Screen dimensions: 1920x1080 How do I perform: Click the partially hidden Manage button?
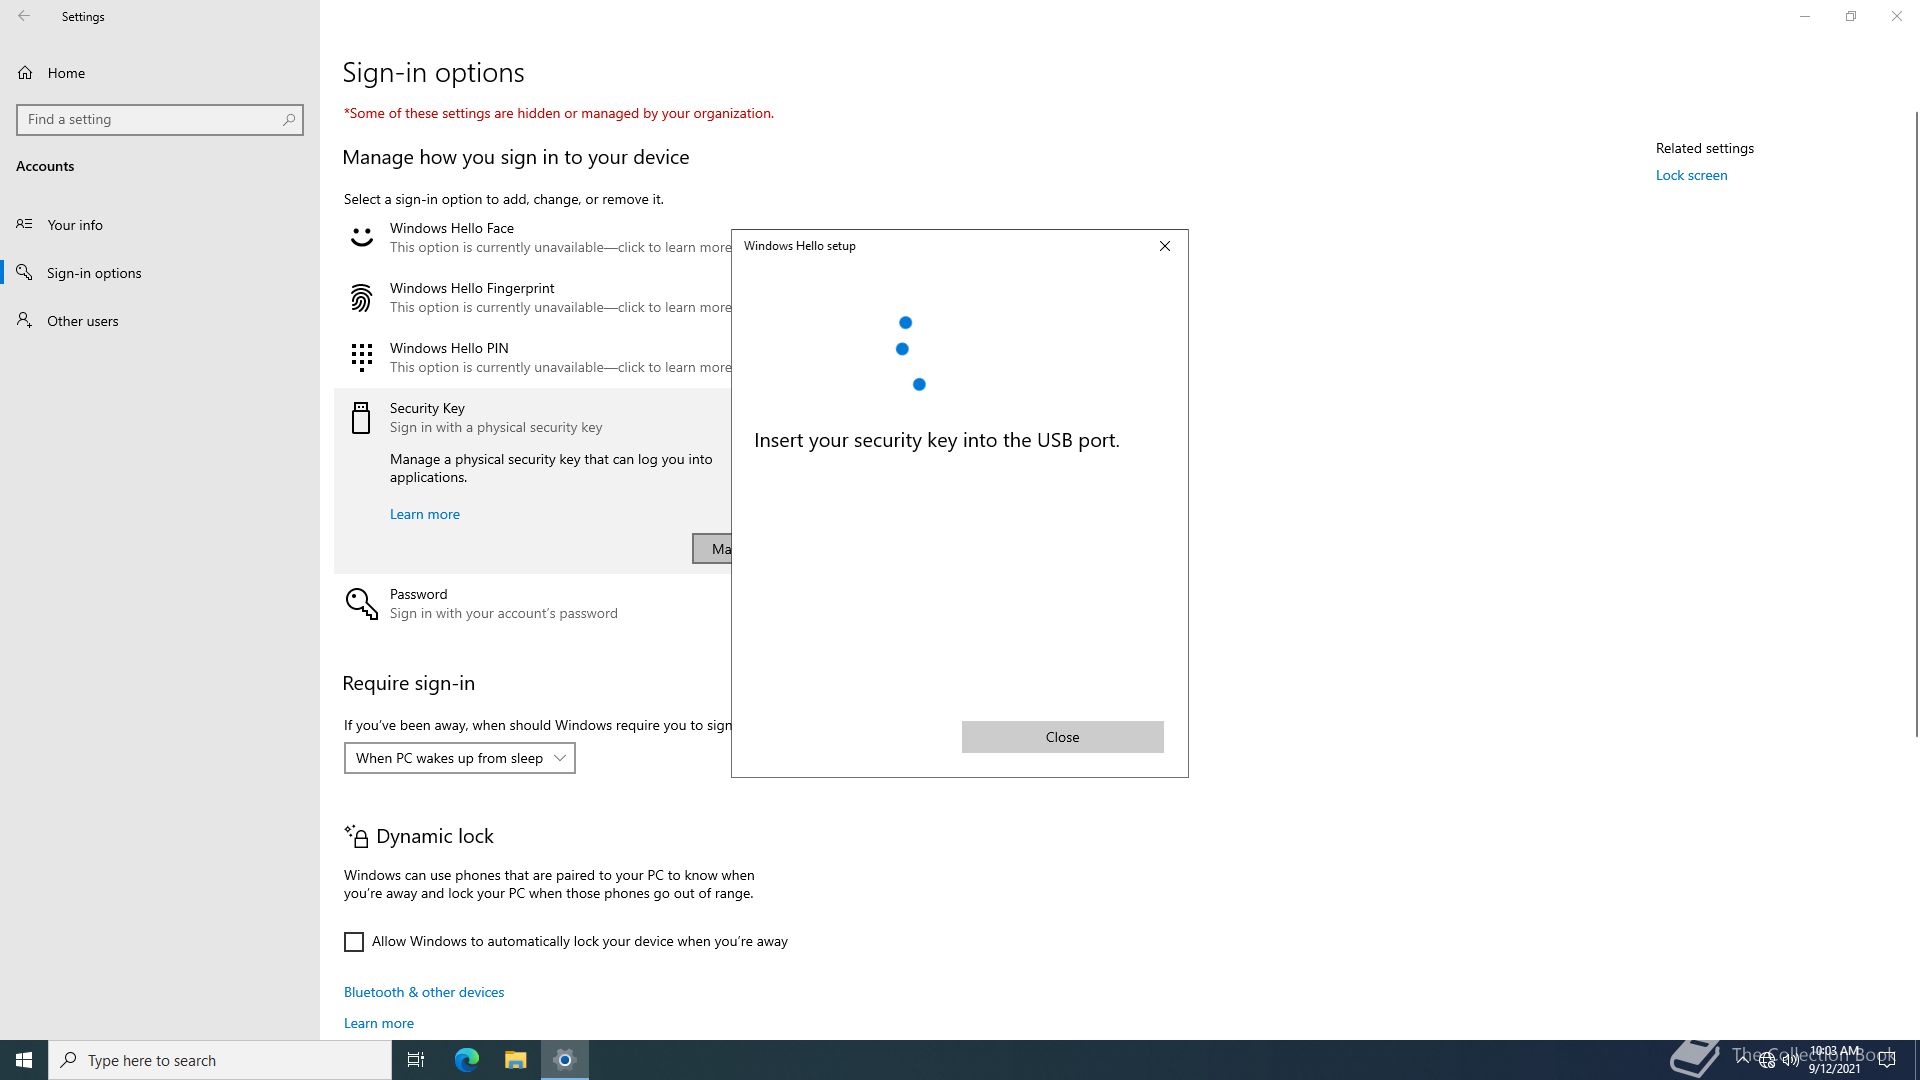coord(712,548)
